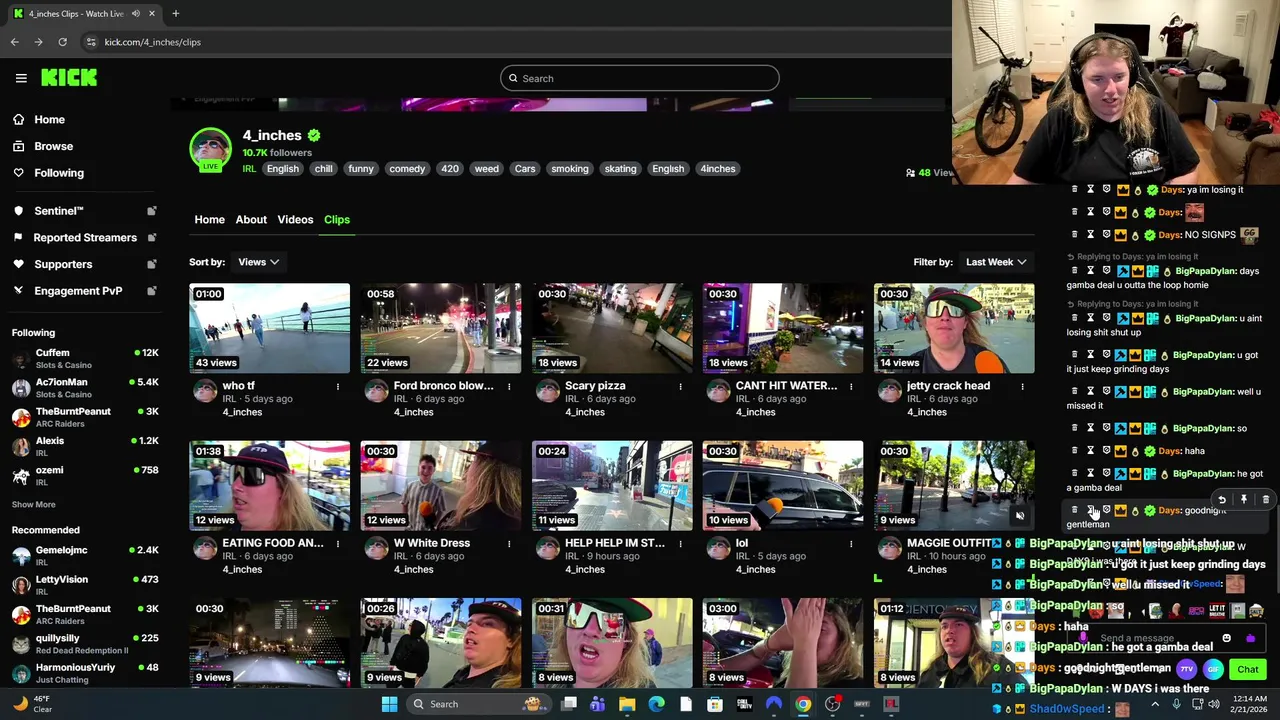Open the Sort by Views dropdown
1280x720 pixels.
tap(258, 262)
